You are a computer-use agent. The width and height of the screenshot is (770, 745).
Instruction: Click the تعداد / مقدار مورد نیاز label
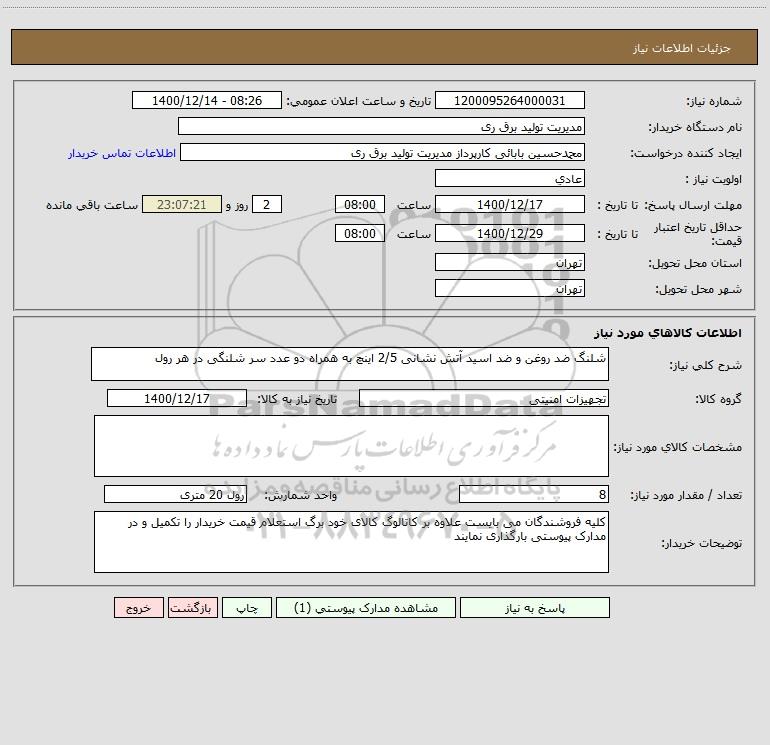[686, 496]
